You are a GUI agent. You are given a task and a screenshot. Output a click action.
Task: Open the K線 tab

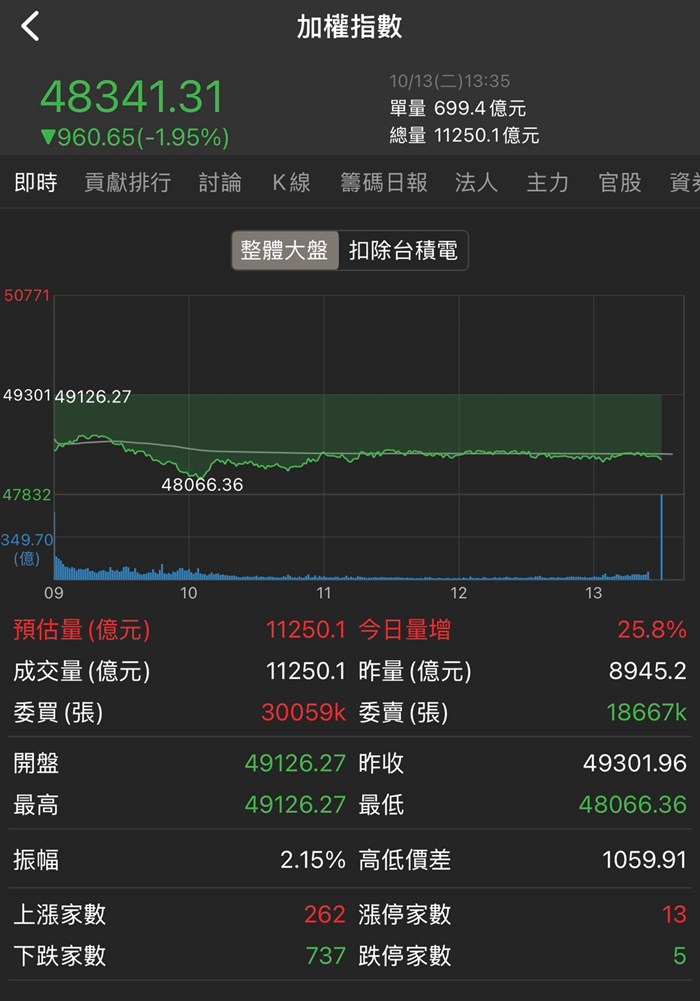pyautogui.click(x=291, y=183)
